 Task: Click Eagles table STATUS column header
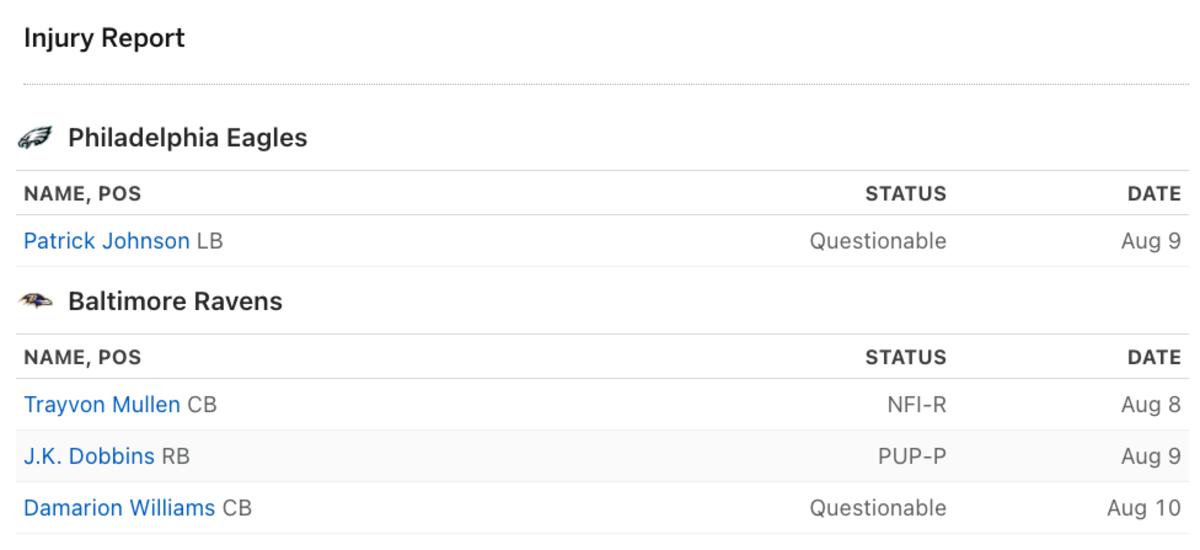[905, 194]
